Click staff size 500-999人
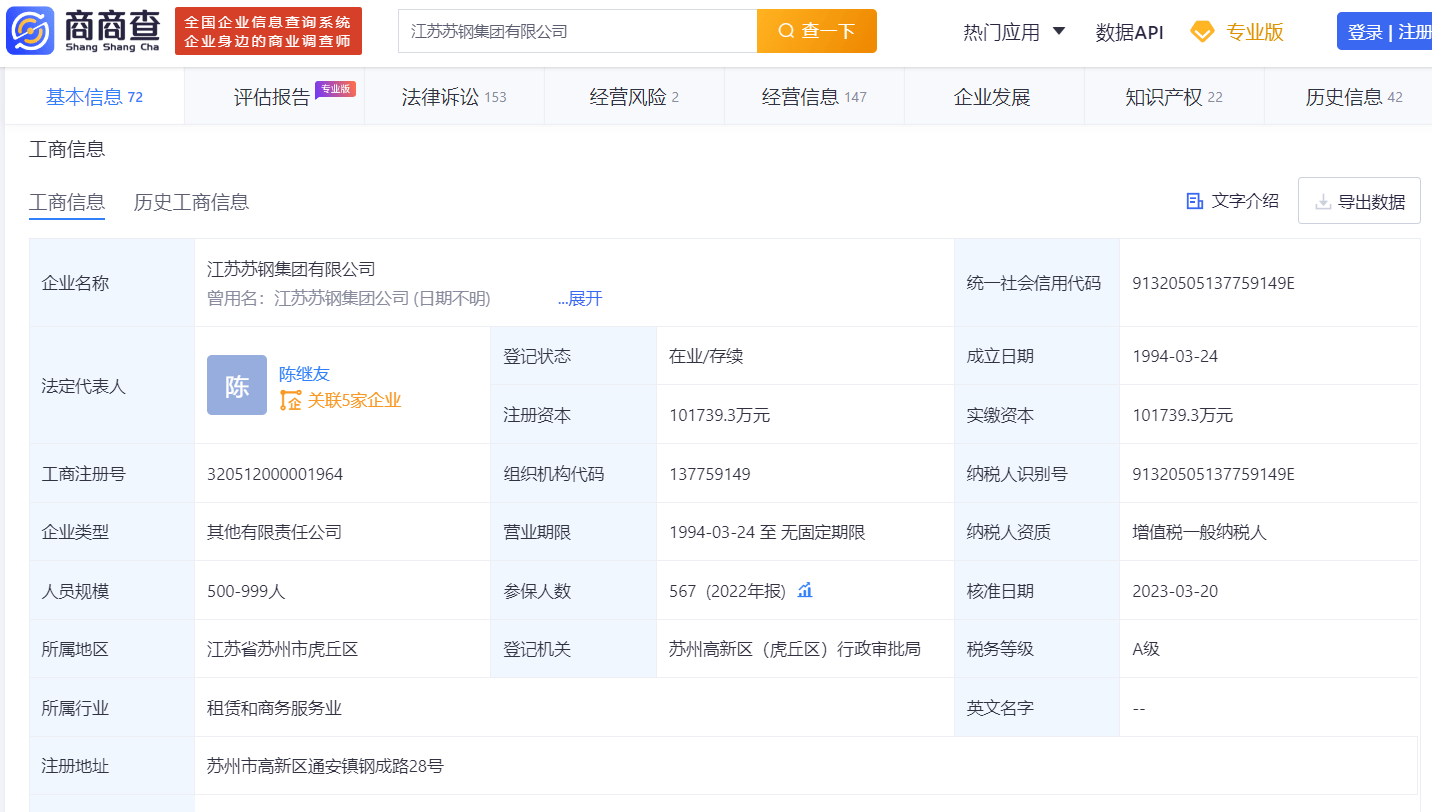Image resolution: width=1432 pixels, height=812 pixels. tap(246, 591)
